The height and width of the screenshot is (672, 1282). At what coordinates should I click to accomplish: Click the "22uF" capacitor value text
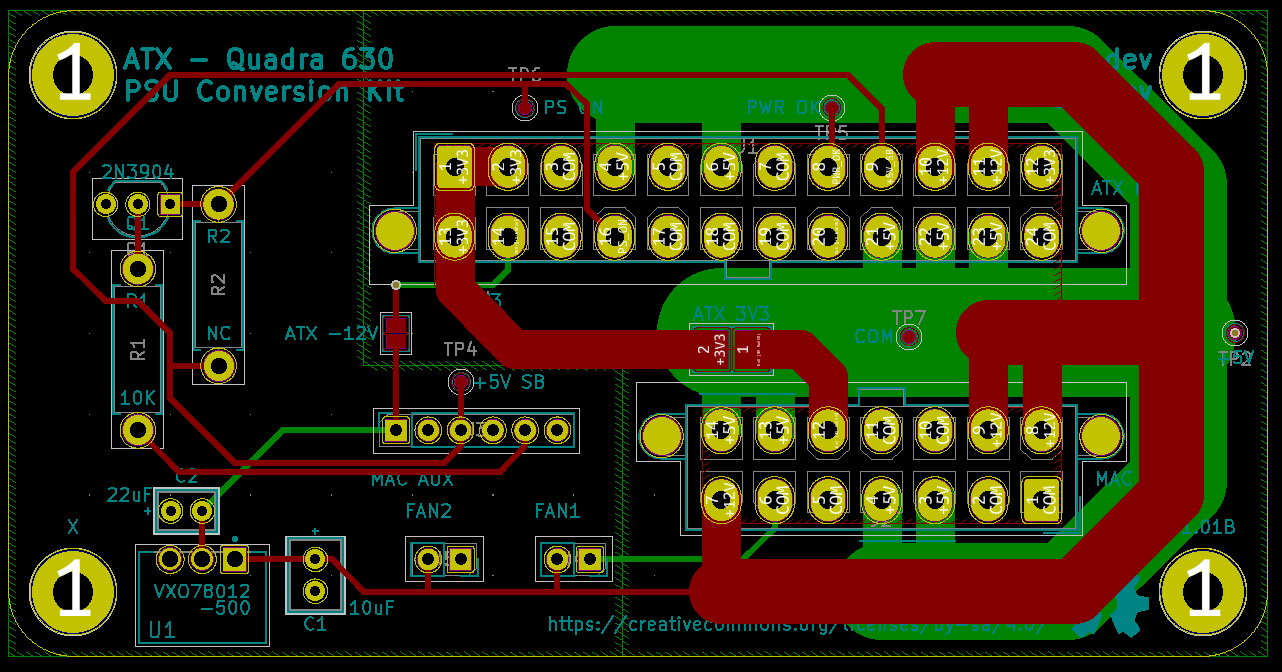pos(130,495)
